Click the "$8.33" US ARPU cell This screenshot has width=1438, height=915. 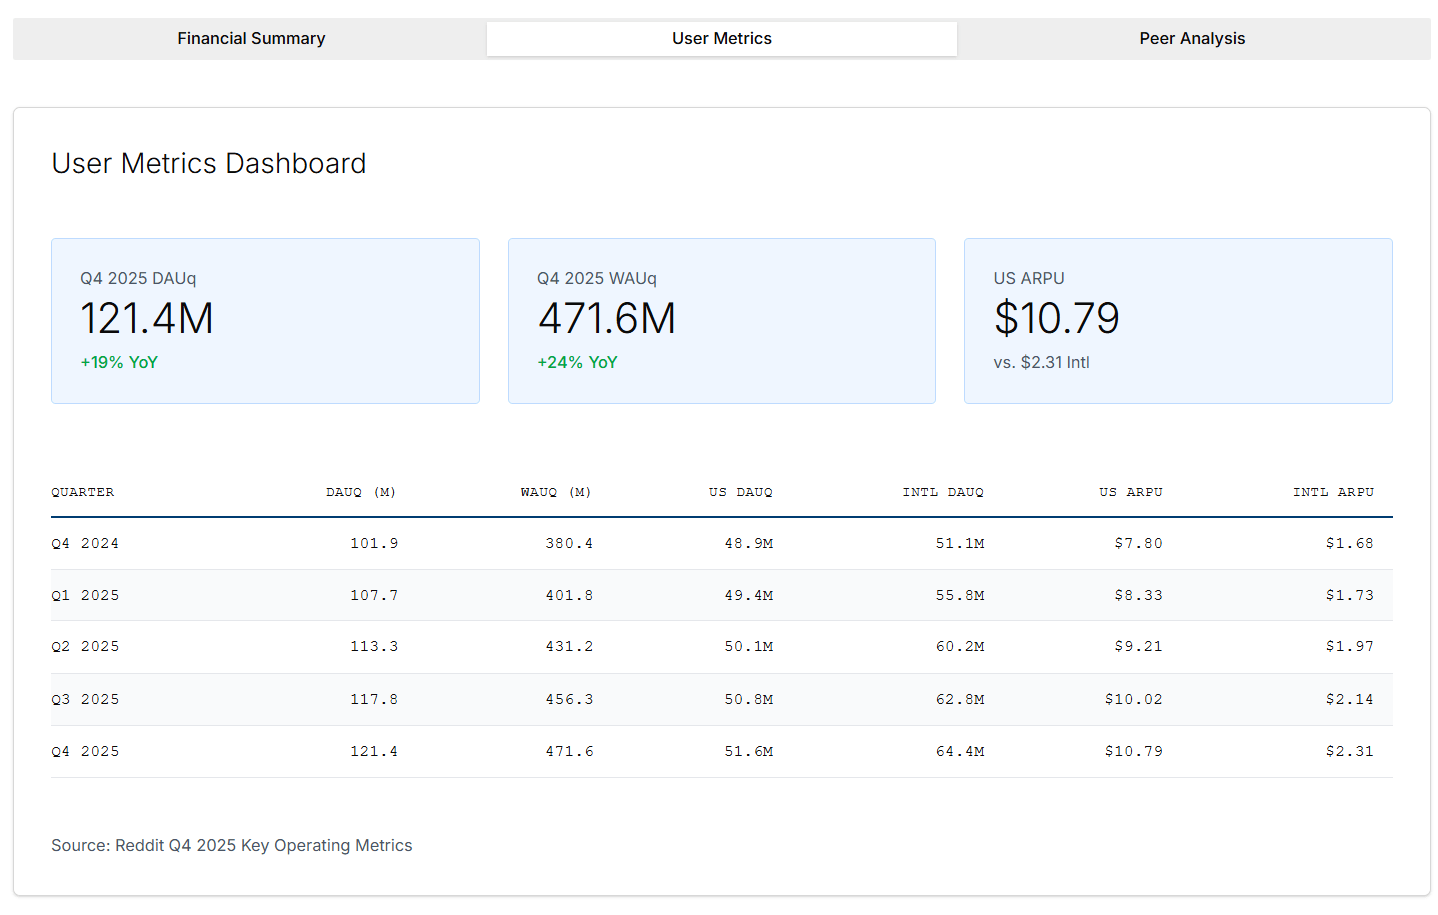tap(1139, 596)
